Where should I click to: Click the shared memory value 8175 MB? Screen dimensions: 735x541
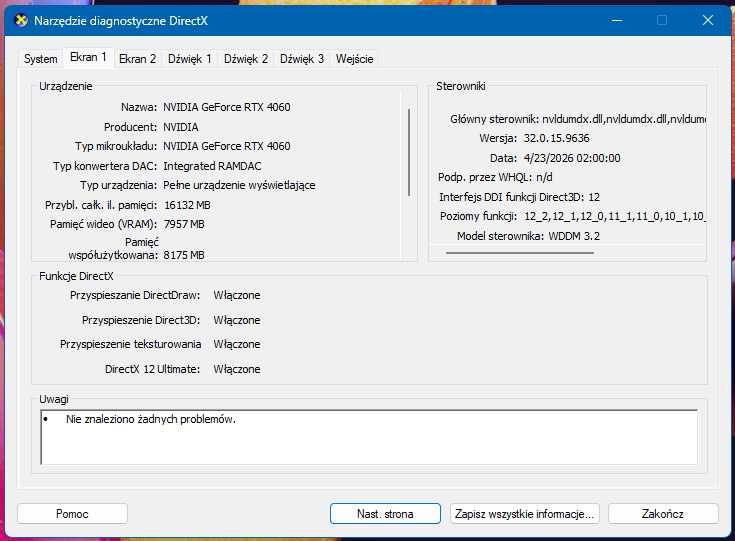(184, 255)
